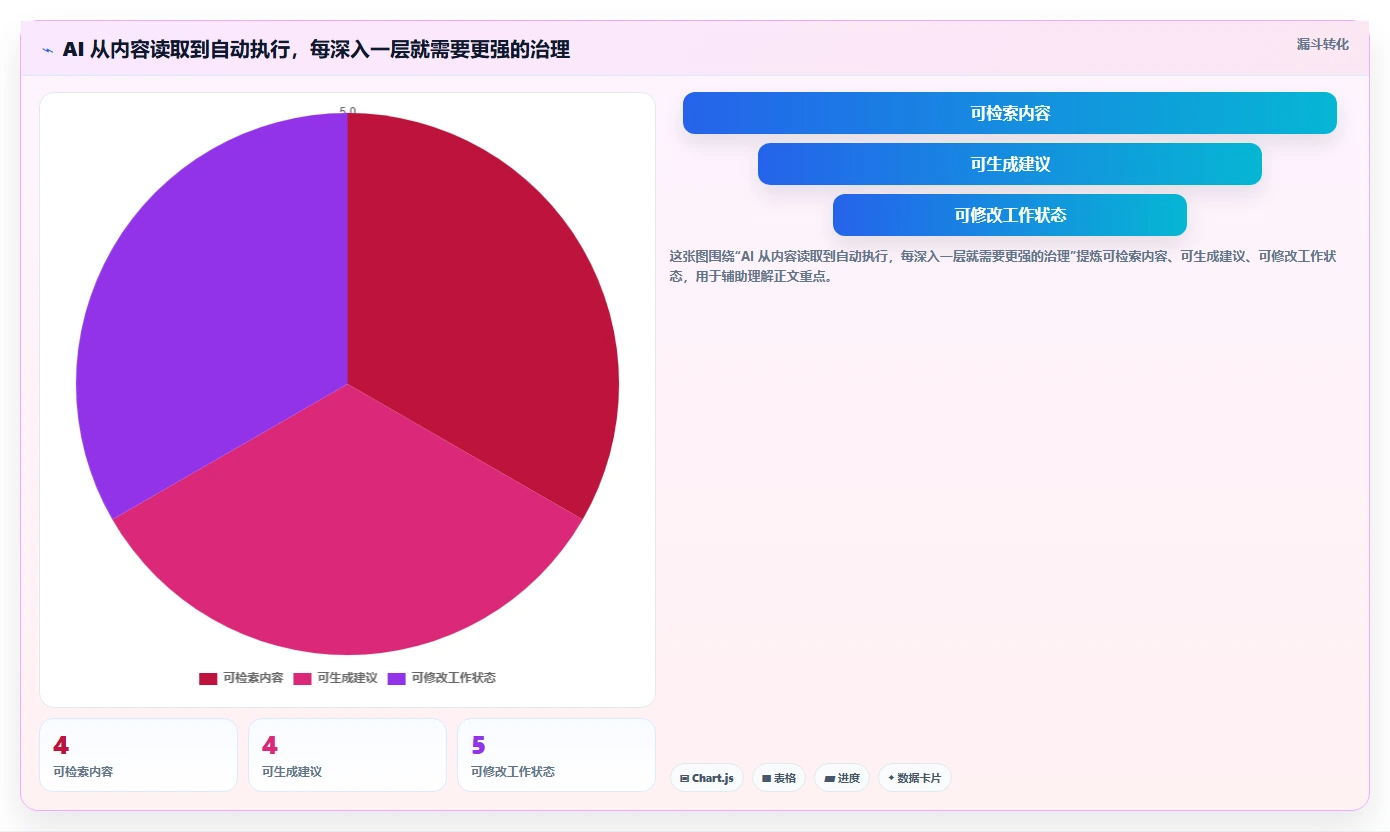The width and height of the screenshot is (1390, 832).
Task: Select the 可生成建议 funnel bar
Action: pyautogui.click(x=1010, y=164)
